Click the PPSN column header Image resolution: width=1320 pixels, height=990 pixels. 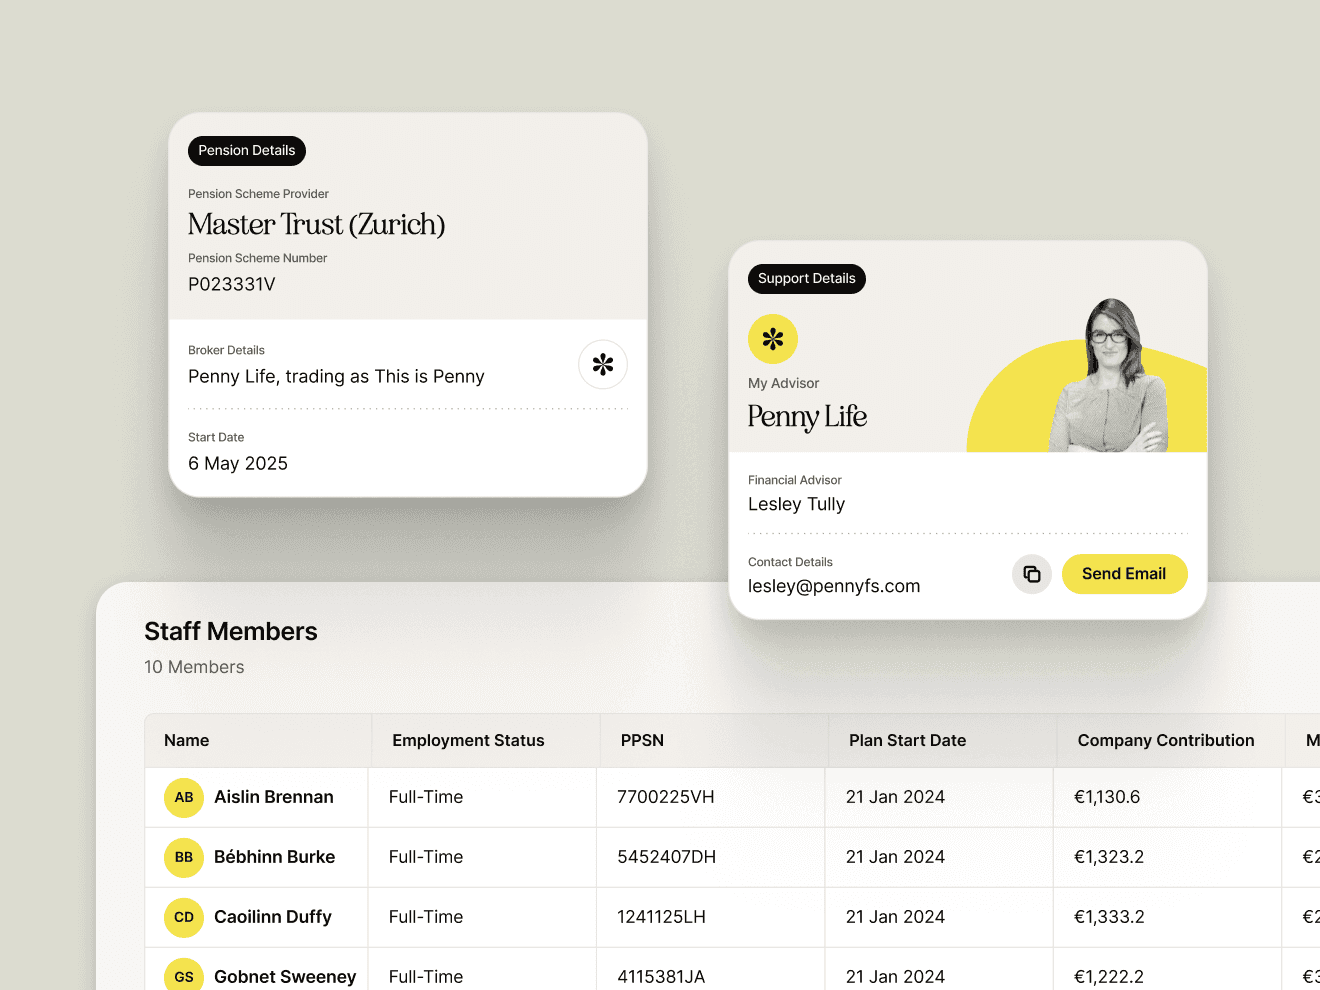tap(642, 740)
